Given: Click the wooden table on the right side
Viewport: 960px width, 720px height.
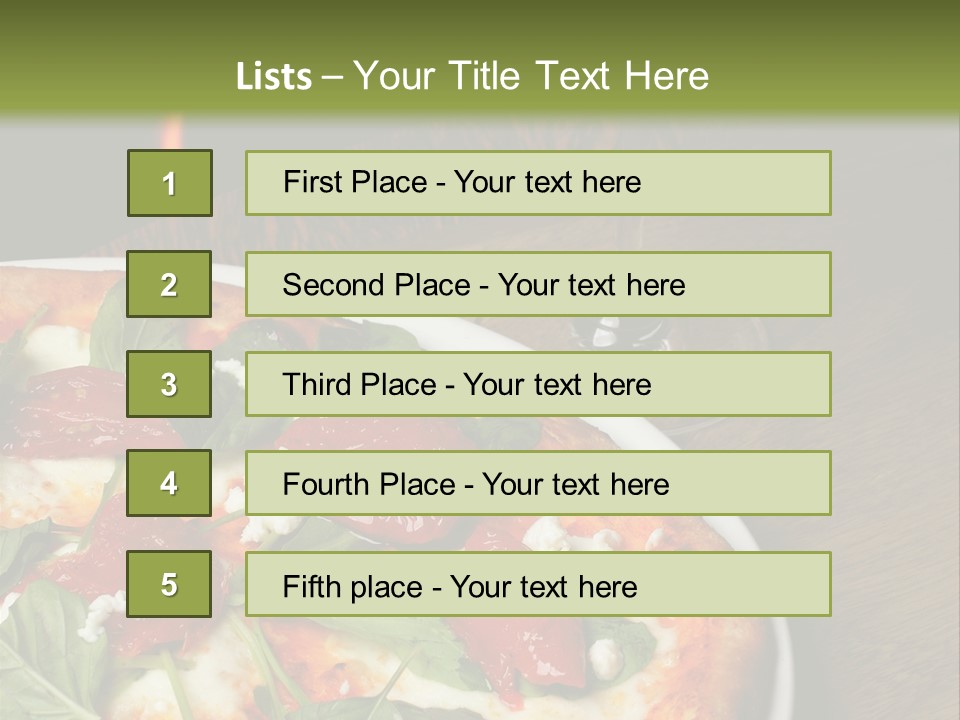Looking at the screenshot, I should click(x=894, y=429).
